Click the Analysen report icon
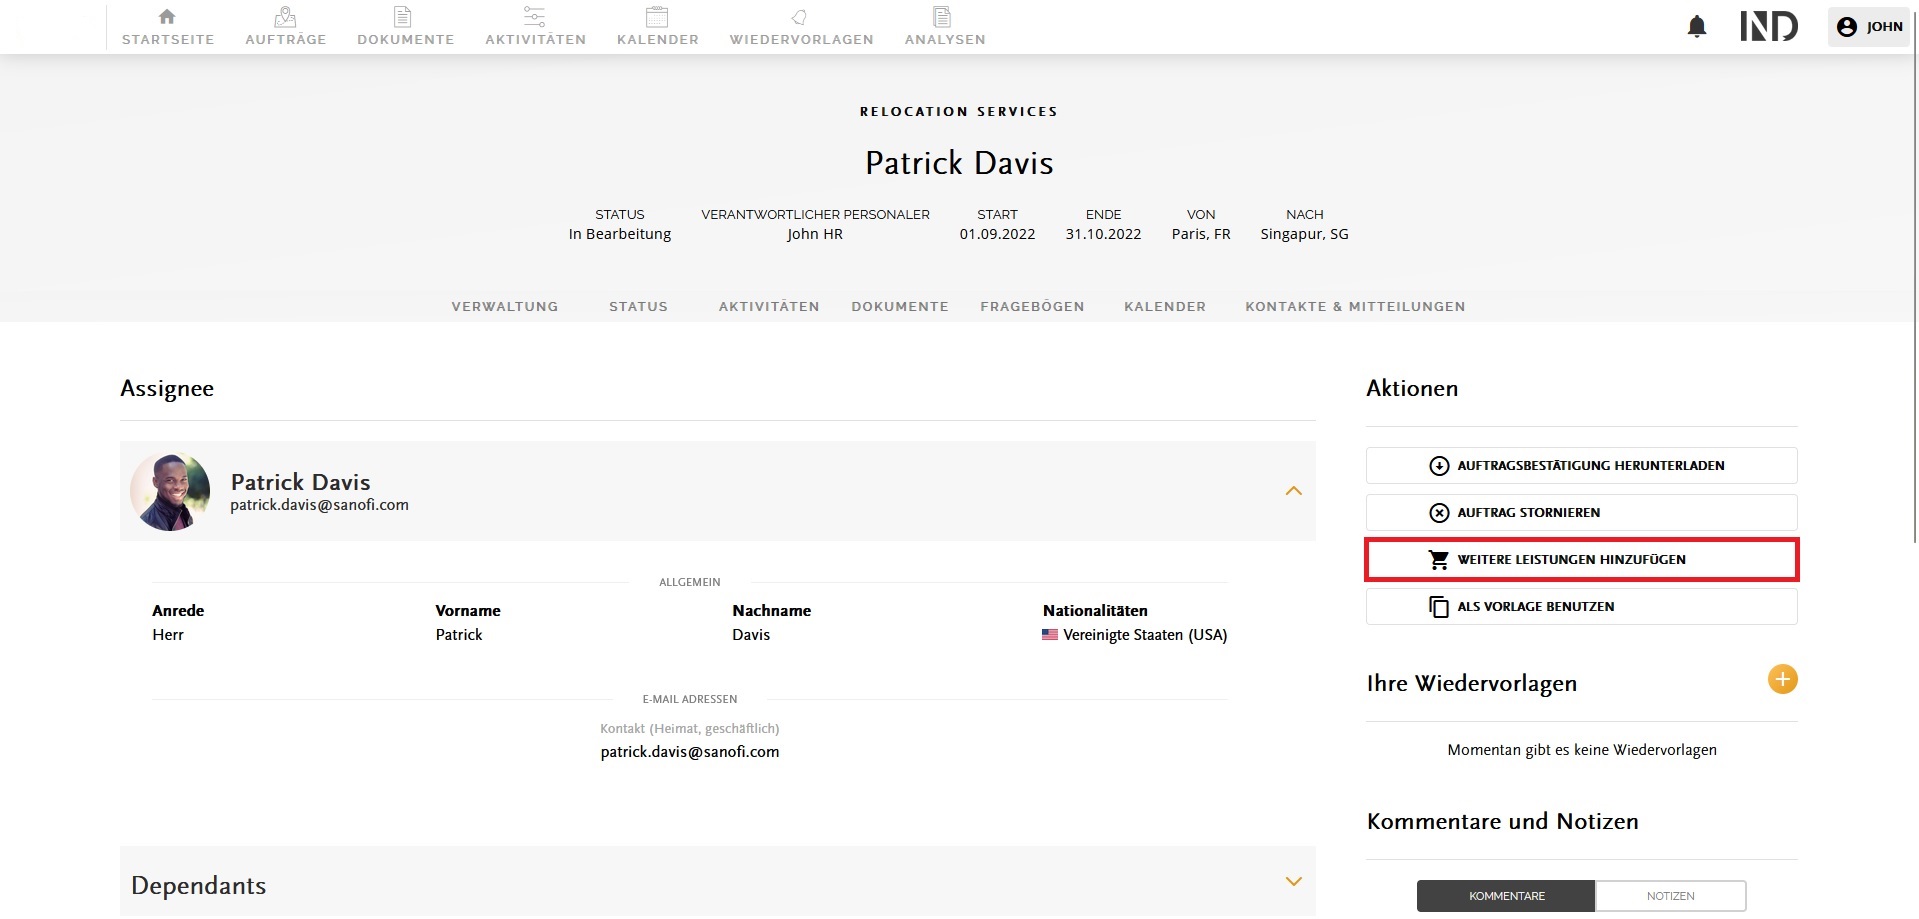The width and height of the screenshot is (1919, 919). [x=942, y=17]
